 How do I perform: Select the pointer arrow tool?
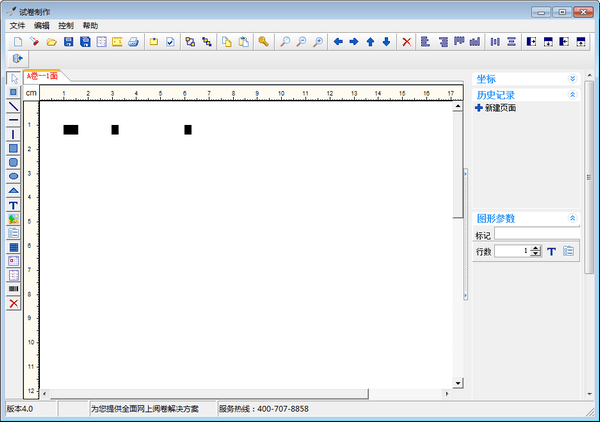coord(13,78)
